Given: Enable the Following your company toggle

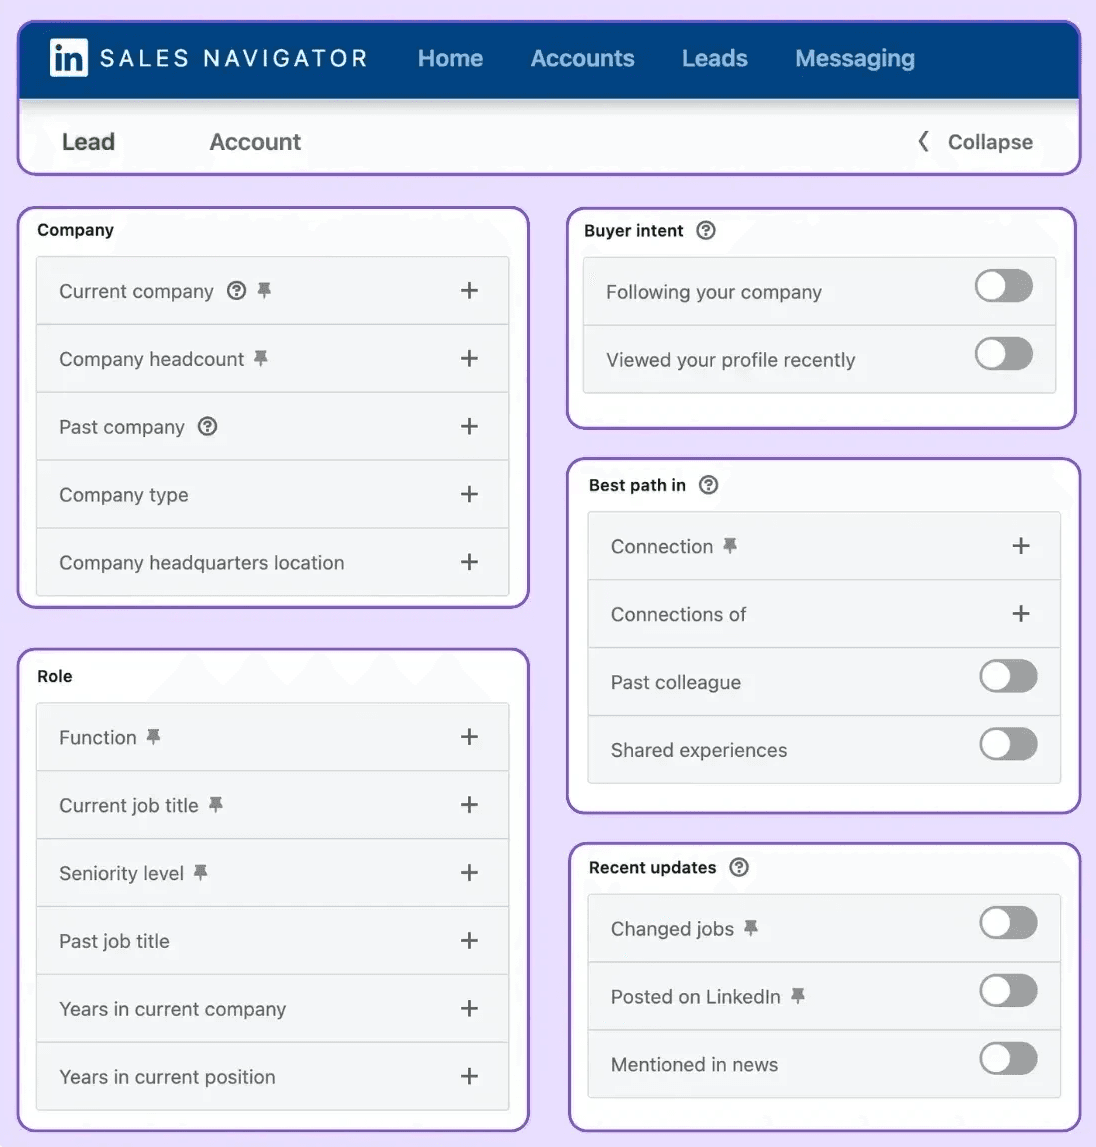Looking at the screenshot, I should pos(1003,287).
